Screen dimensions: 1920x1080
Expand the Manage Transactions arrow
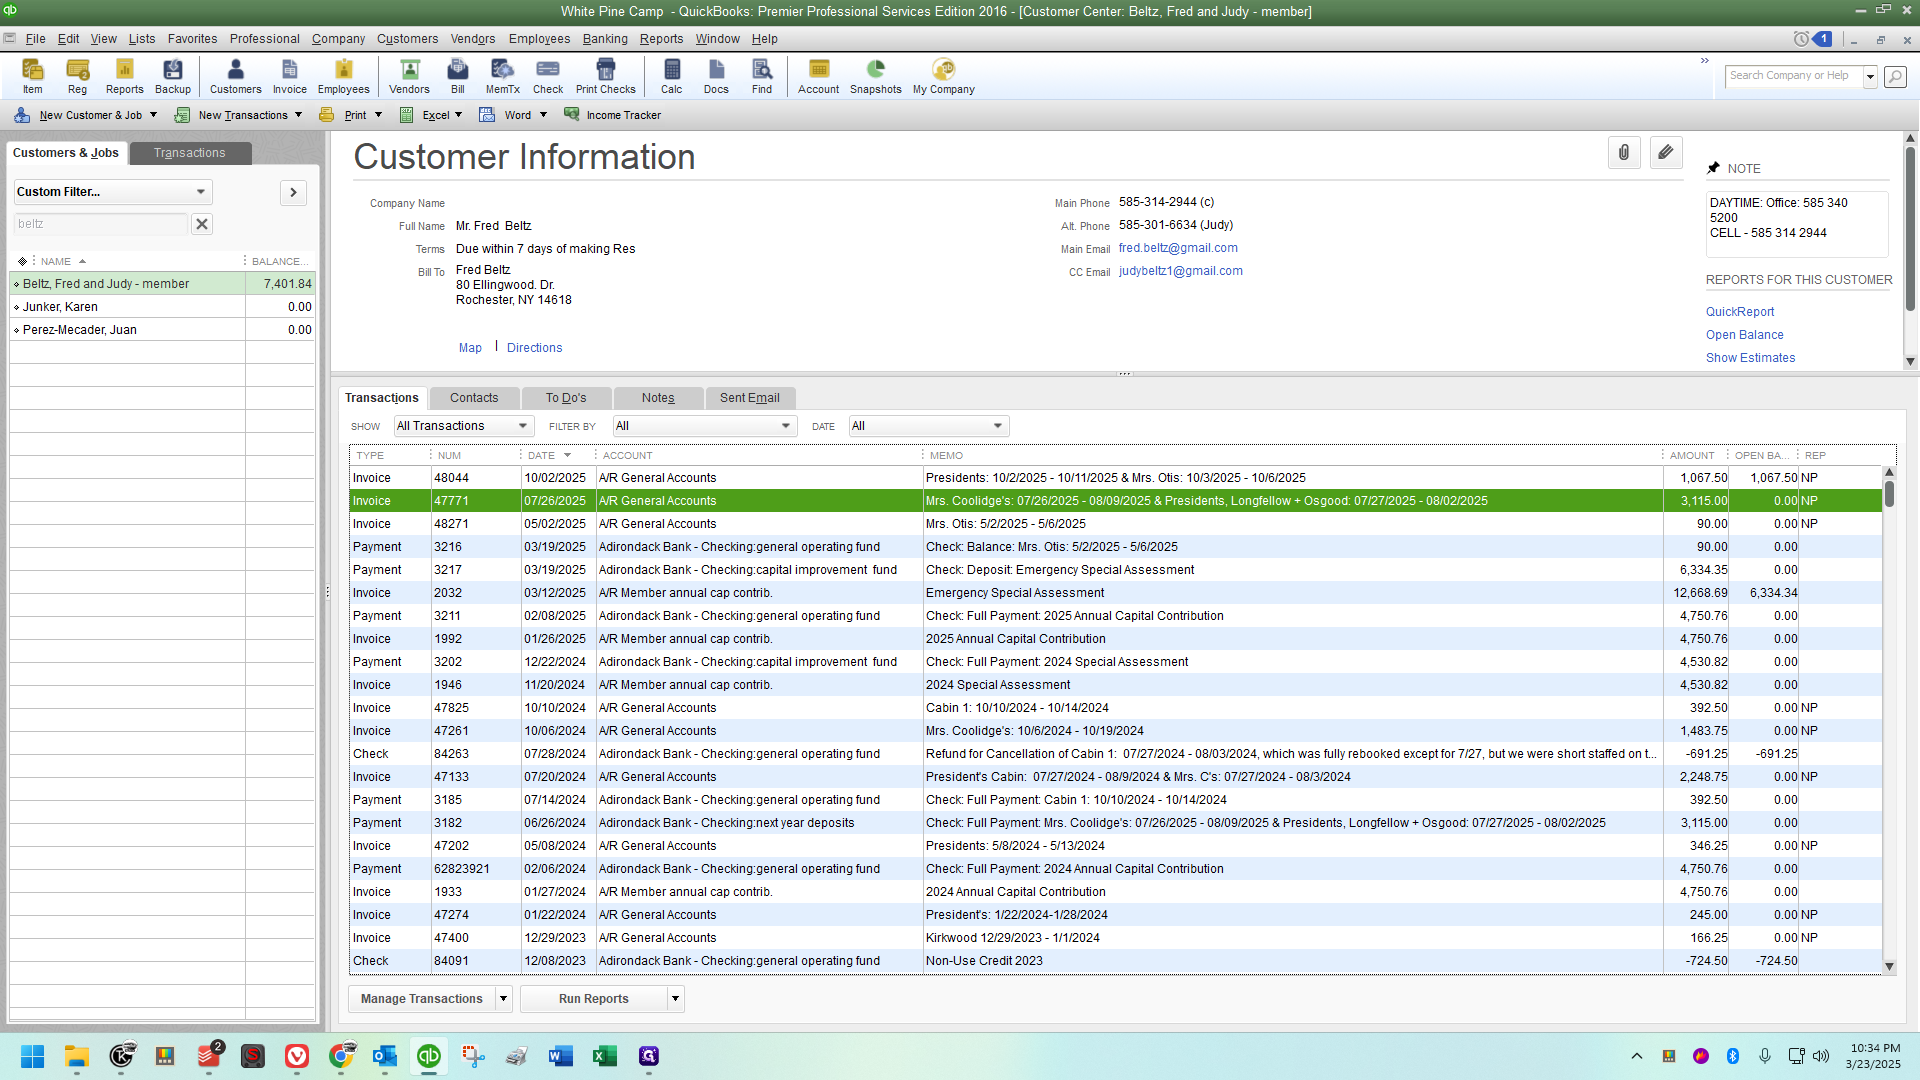[503, 999]
